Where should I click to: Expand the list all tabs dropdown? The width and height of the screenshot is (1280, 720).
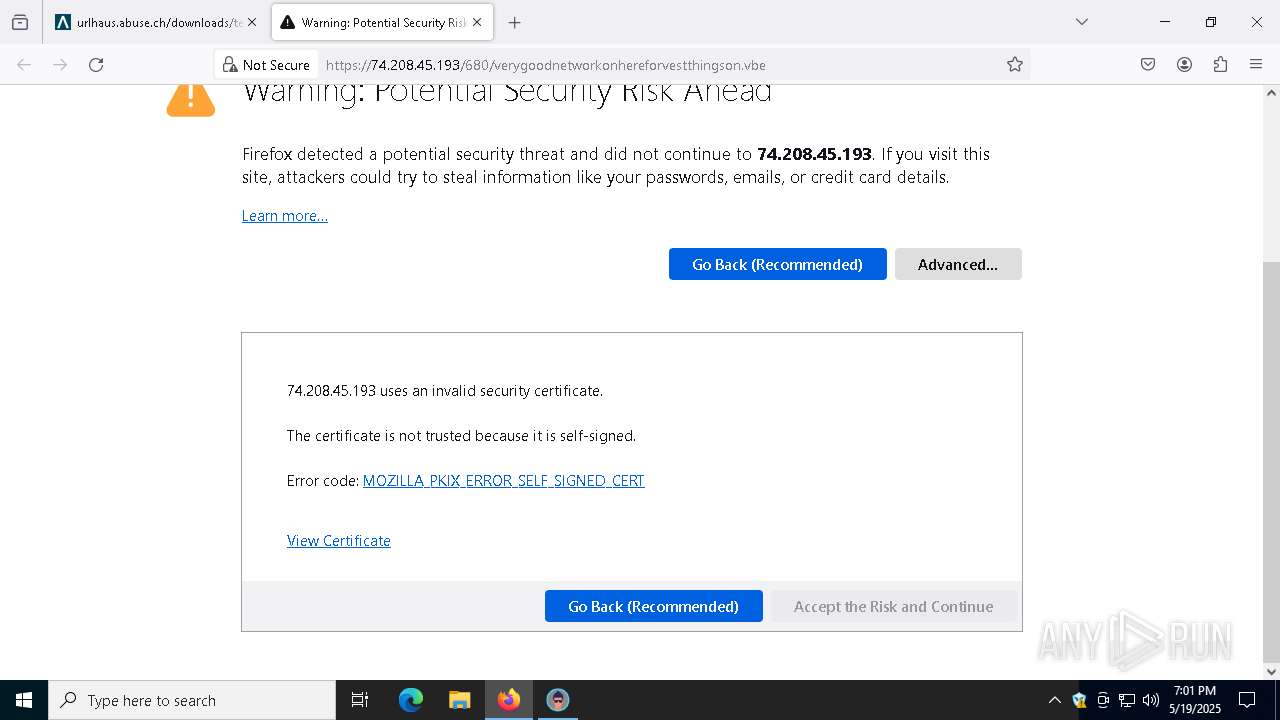point(1081,22)
